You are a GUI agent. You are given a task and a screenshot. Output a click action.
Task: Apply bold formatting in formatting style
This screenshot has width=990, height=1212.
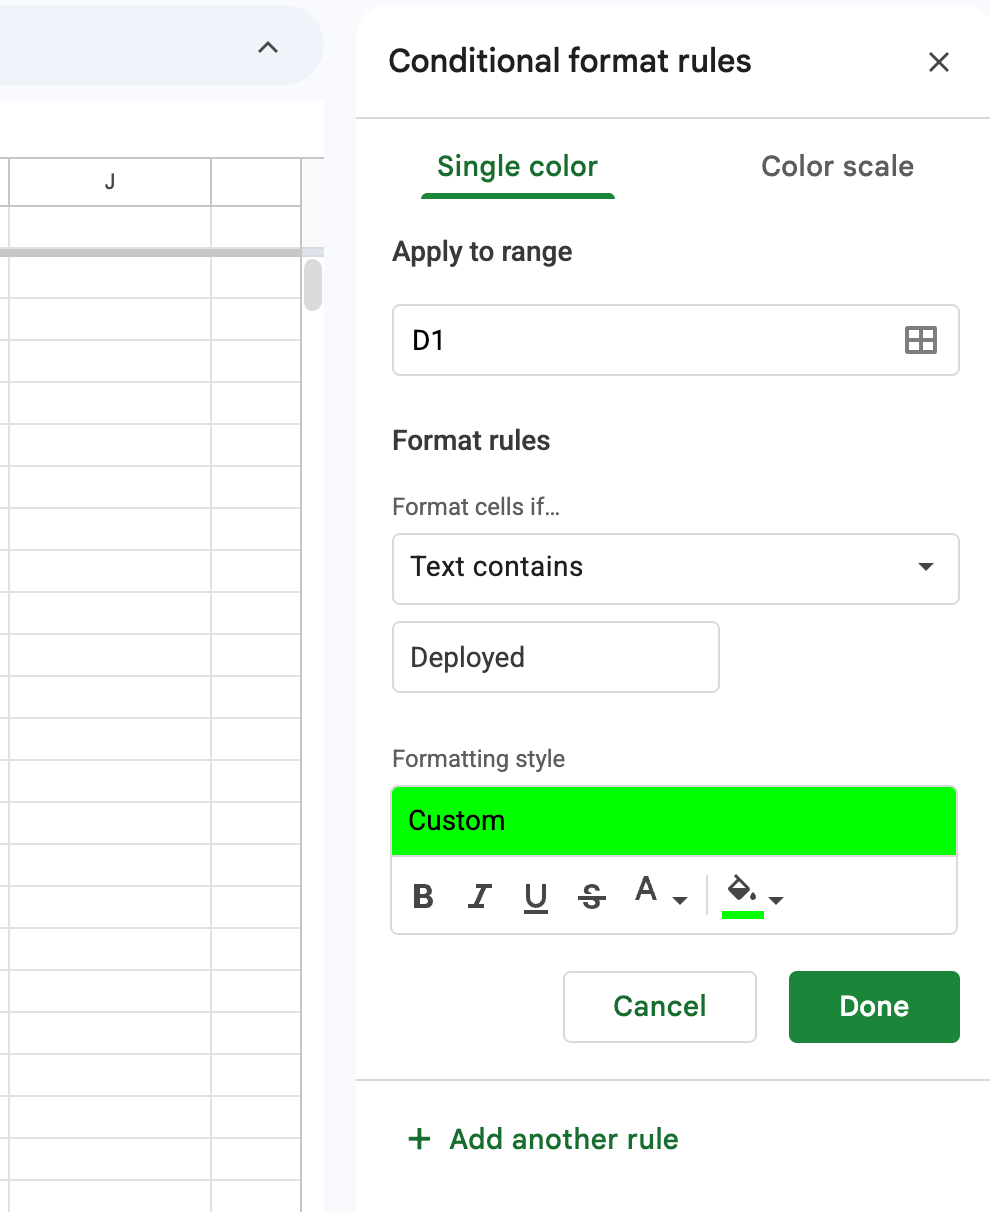[422, 896]
